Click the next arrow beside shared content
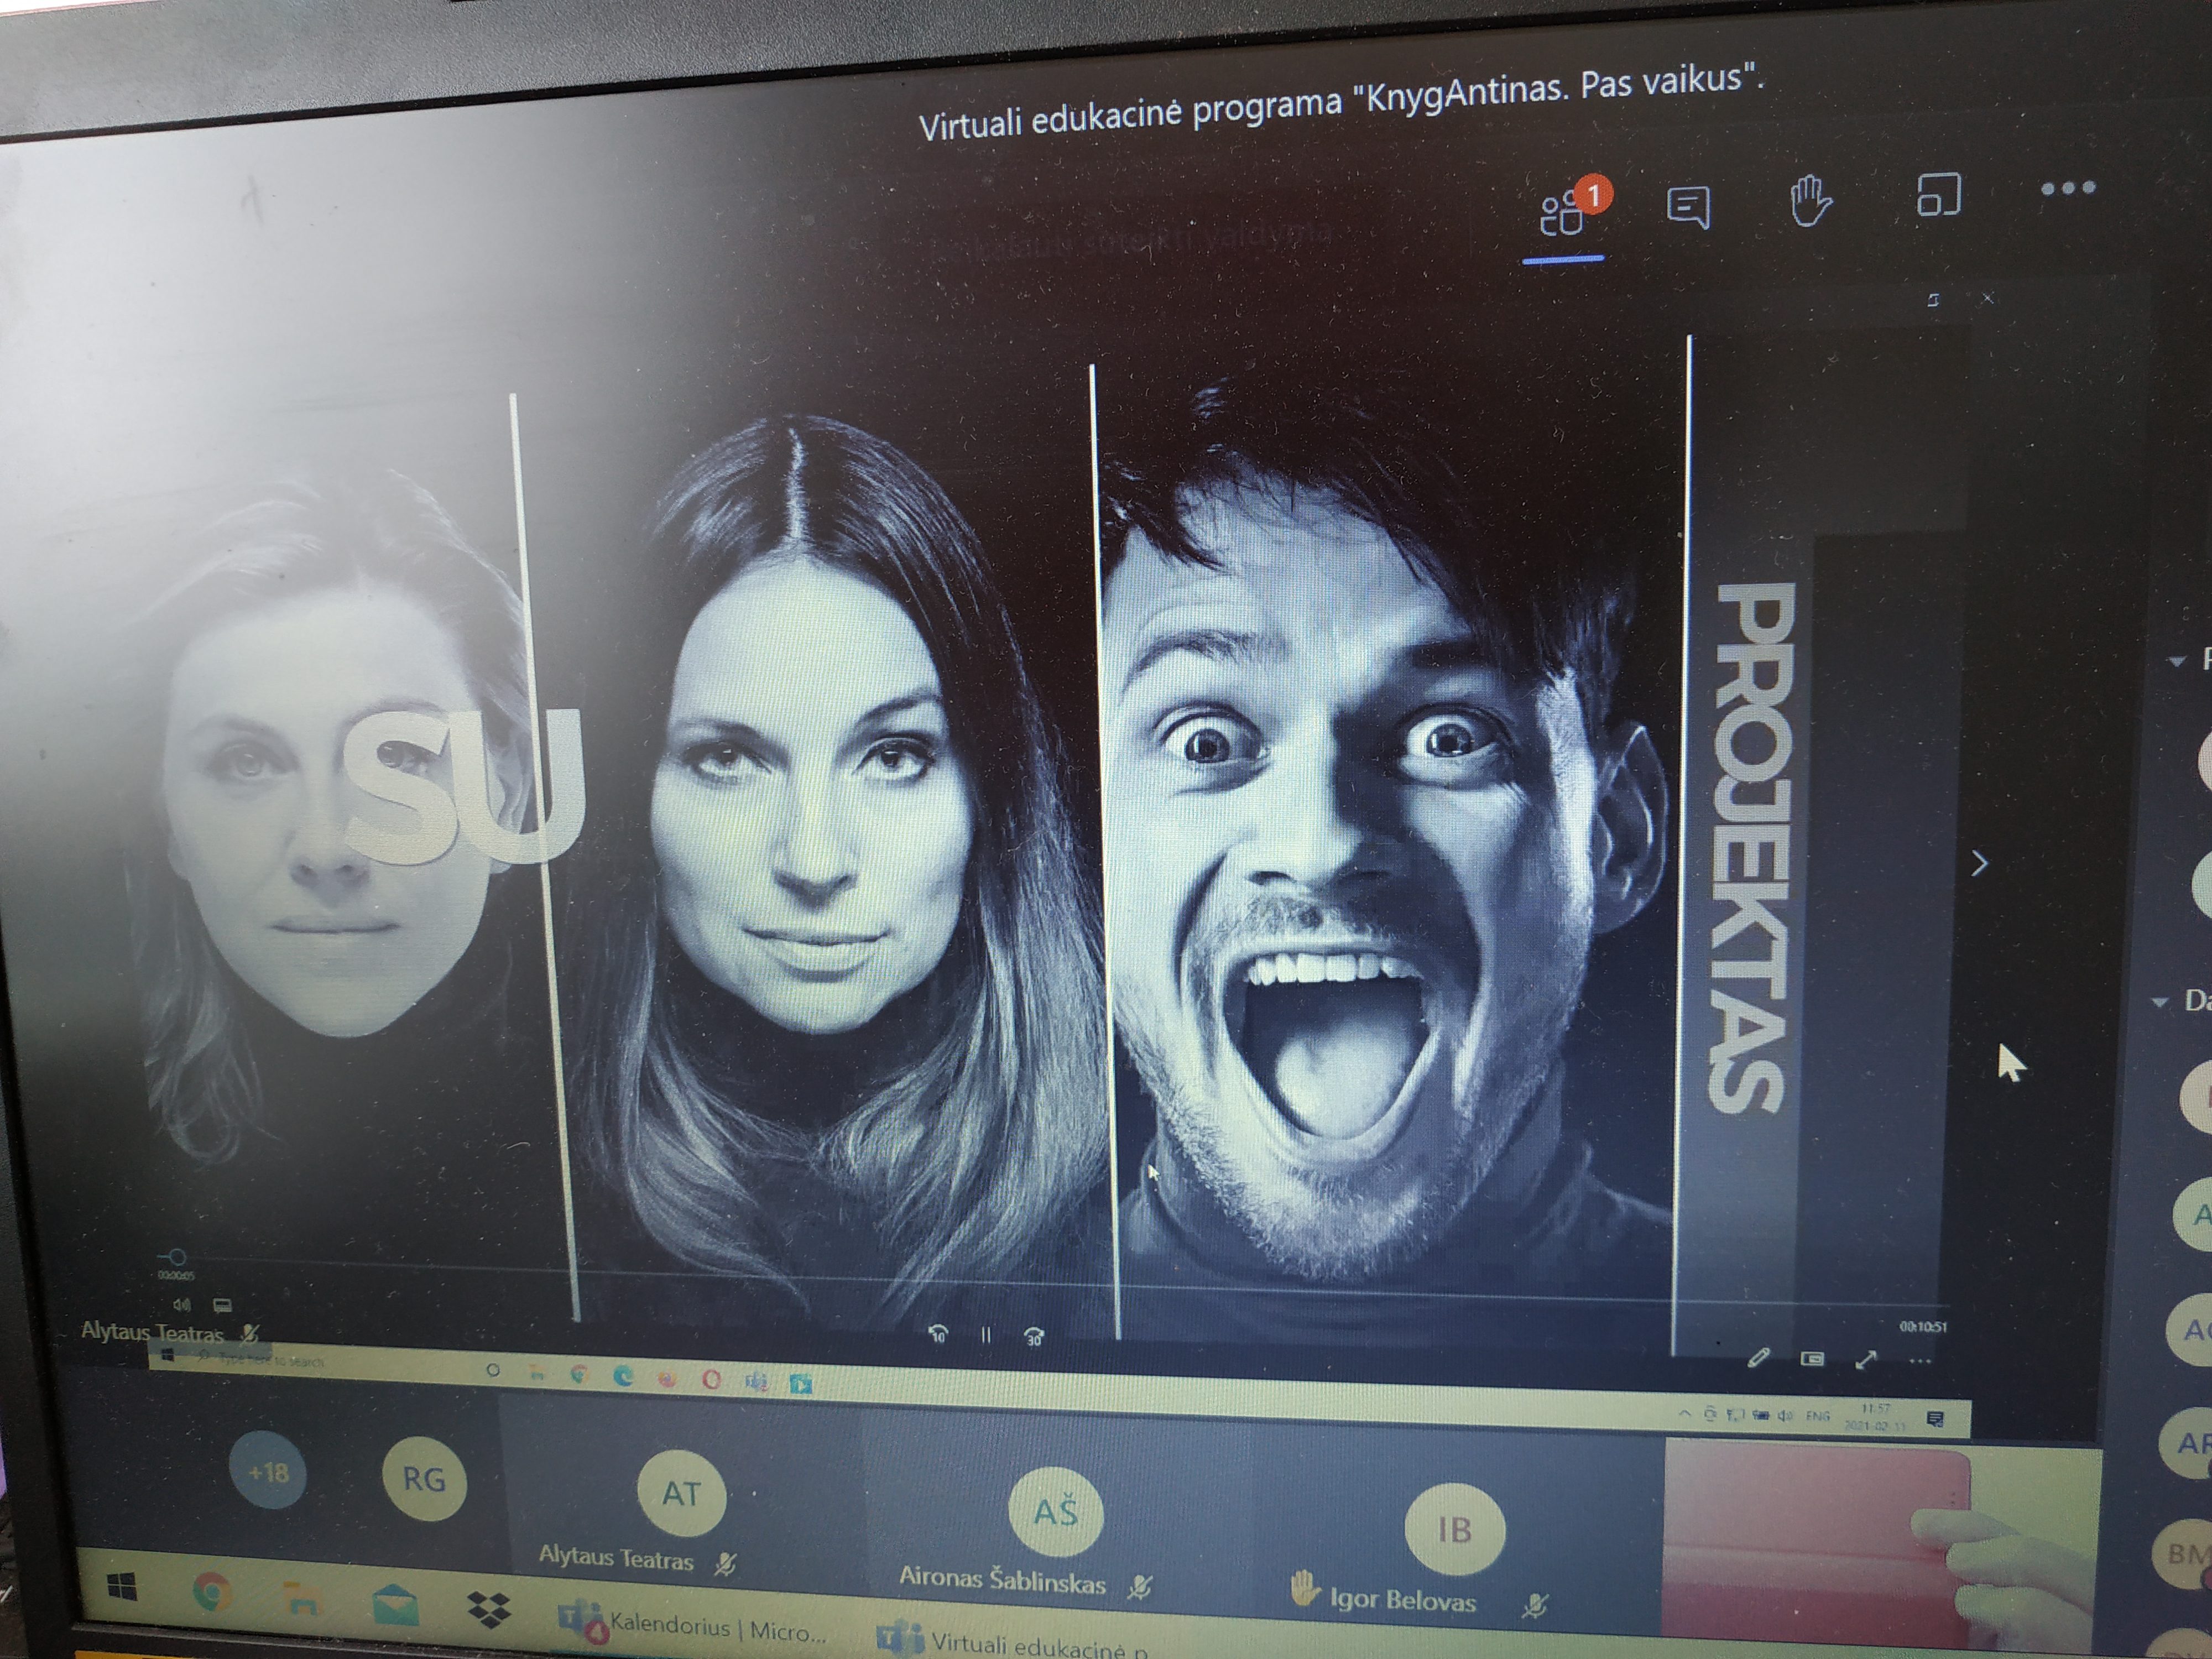The width and height of the screenshot is (2212, 1659). (1979, 863)
